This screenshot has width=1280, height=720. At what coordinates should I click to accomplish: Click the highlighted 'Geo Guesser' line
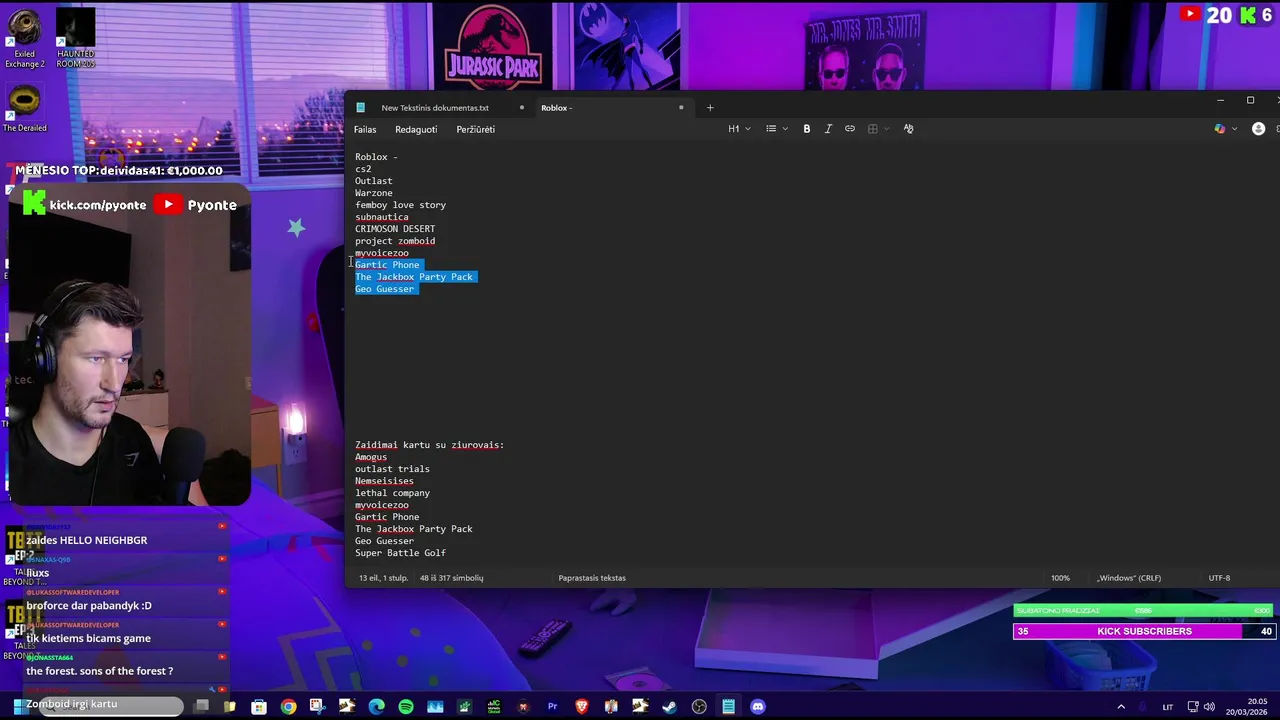[384, 289]
